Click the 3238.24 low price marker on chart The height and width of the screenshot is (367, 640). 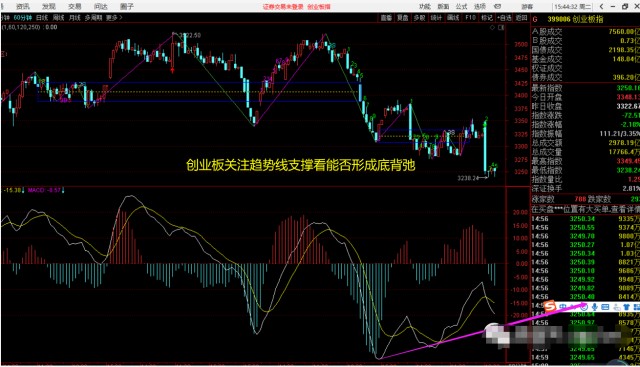[x=468, y=178]
